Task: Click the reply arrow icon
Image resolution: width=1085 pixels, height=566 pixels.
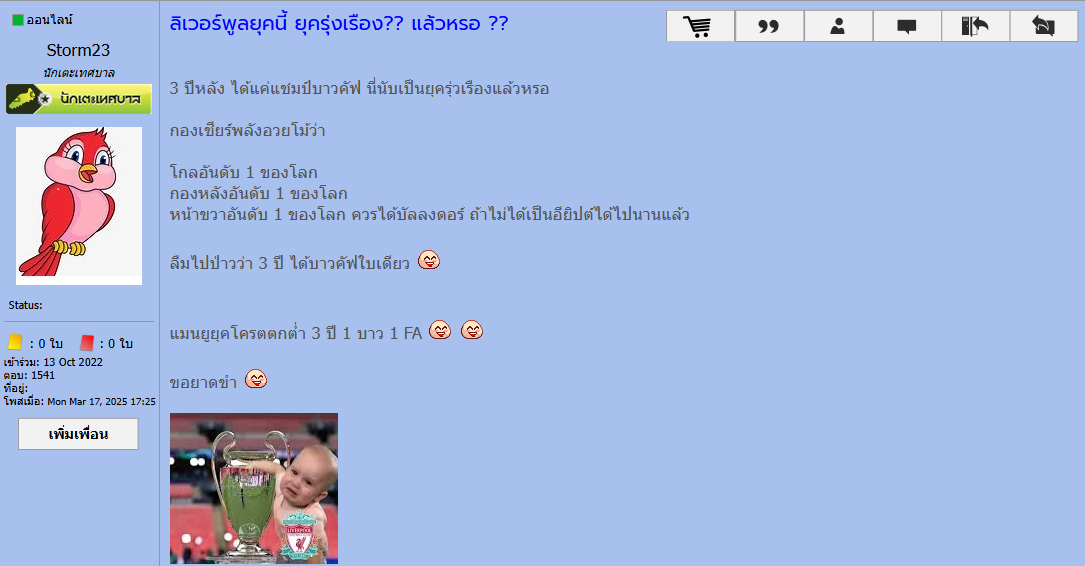Action: (x=1043, y=26)
